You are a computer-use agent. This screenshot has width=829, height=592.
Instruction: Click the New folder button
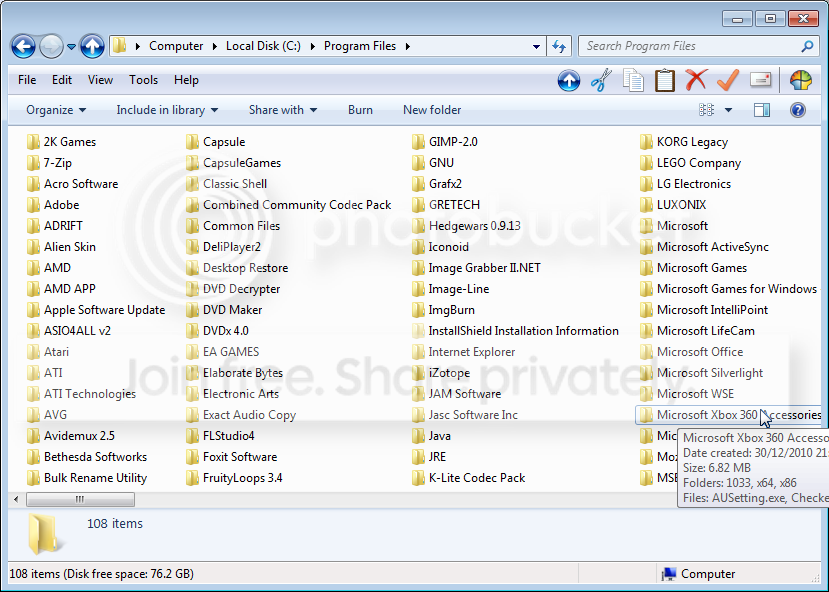point(432,110)
